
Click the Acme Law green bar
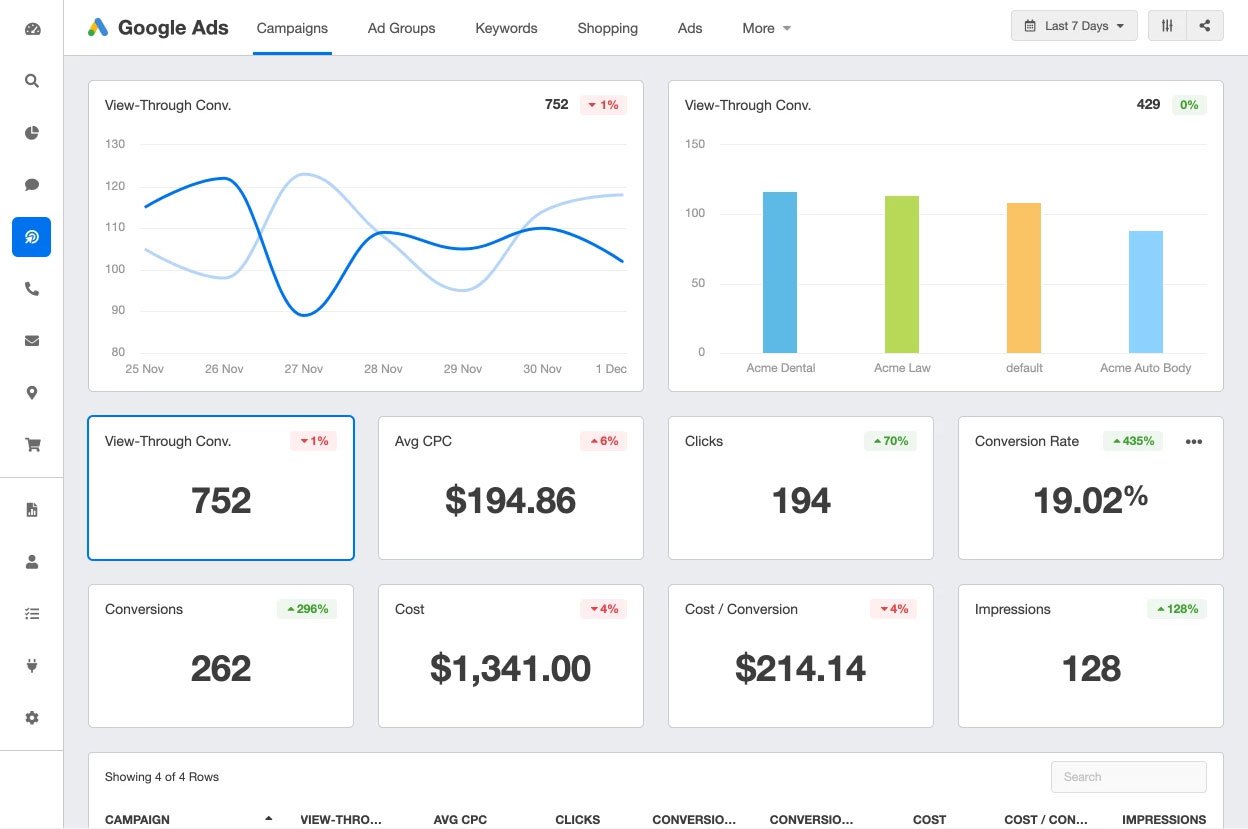pyautogui.click(x=902, y=274)
